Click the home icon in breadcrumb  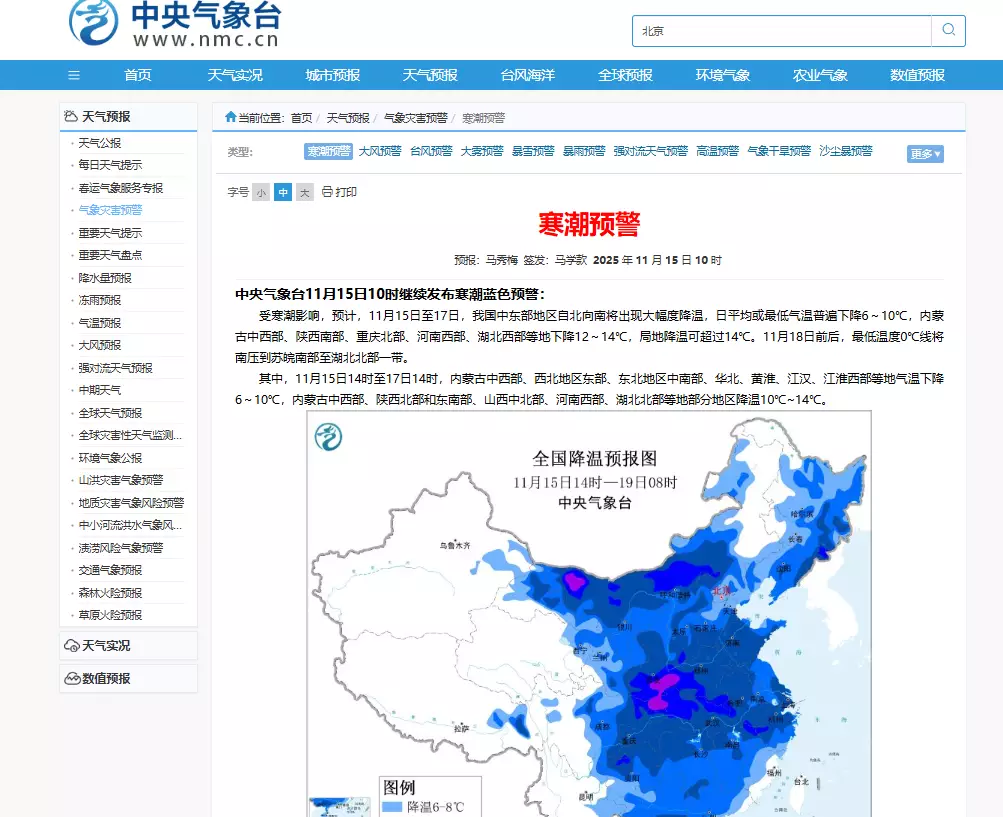point(231,117)
